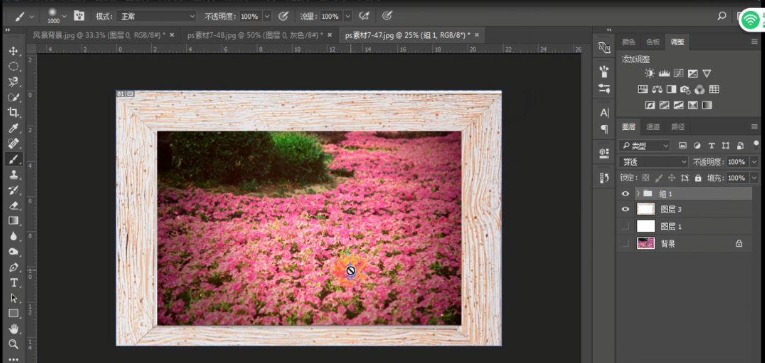The height and width of the screenshot is (363, 765).
Task: Show the 图层 1 layer
Action: point(625,226)
